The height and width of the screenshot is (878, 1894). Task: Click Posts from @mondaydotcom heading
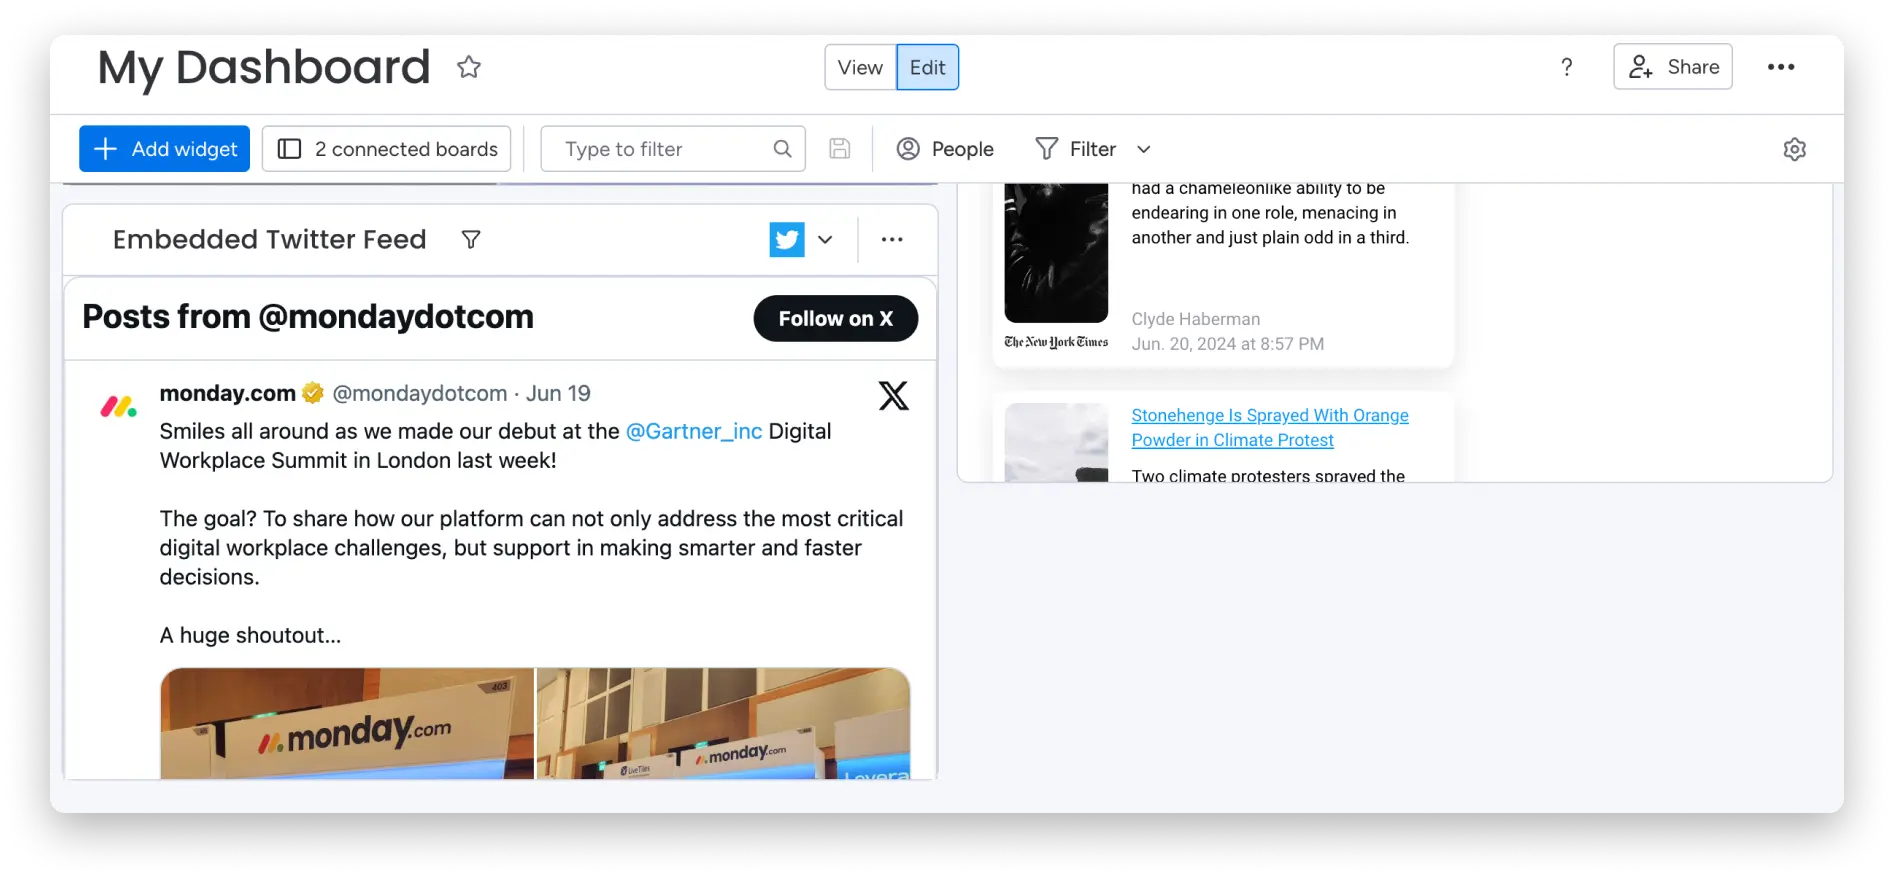click(x=308, y=317)
